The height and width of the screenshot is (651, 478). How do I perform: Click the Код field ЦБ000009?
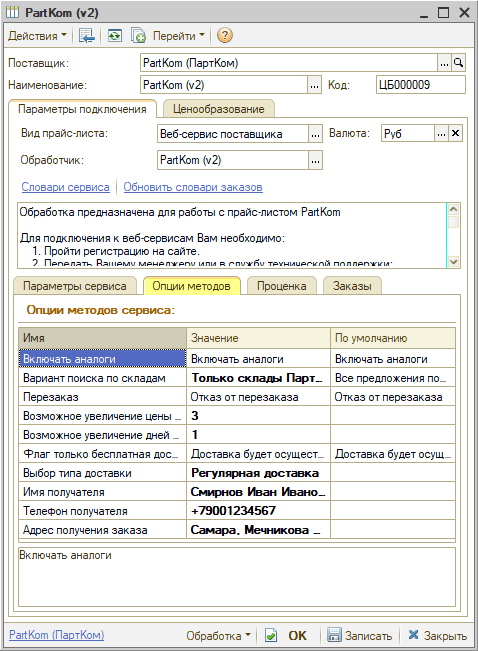(421, 85)
